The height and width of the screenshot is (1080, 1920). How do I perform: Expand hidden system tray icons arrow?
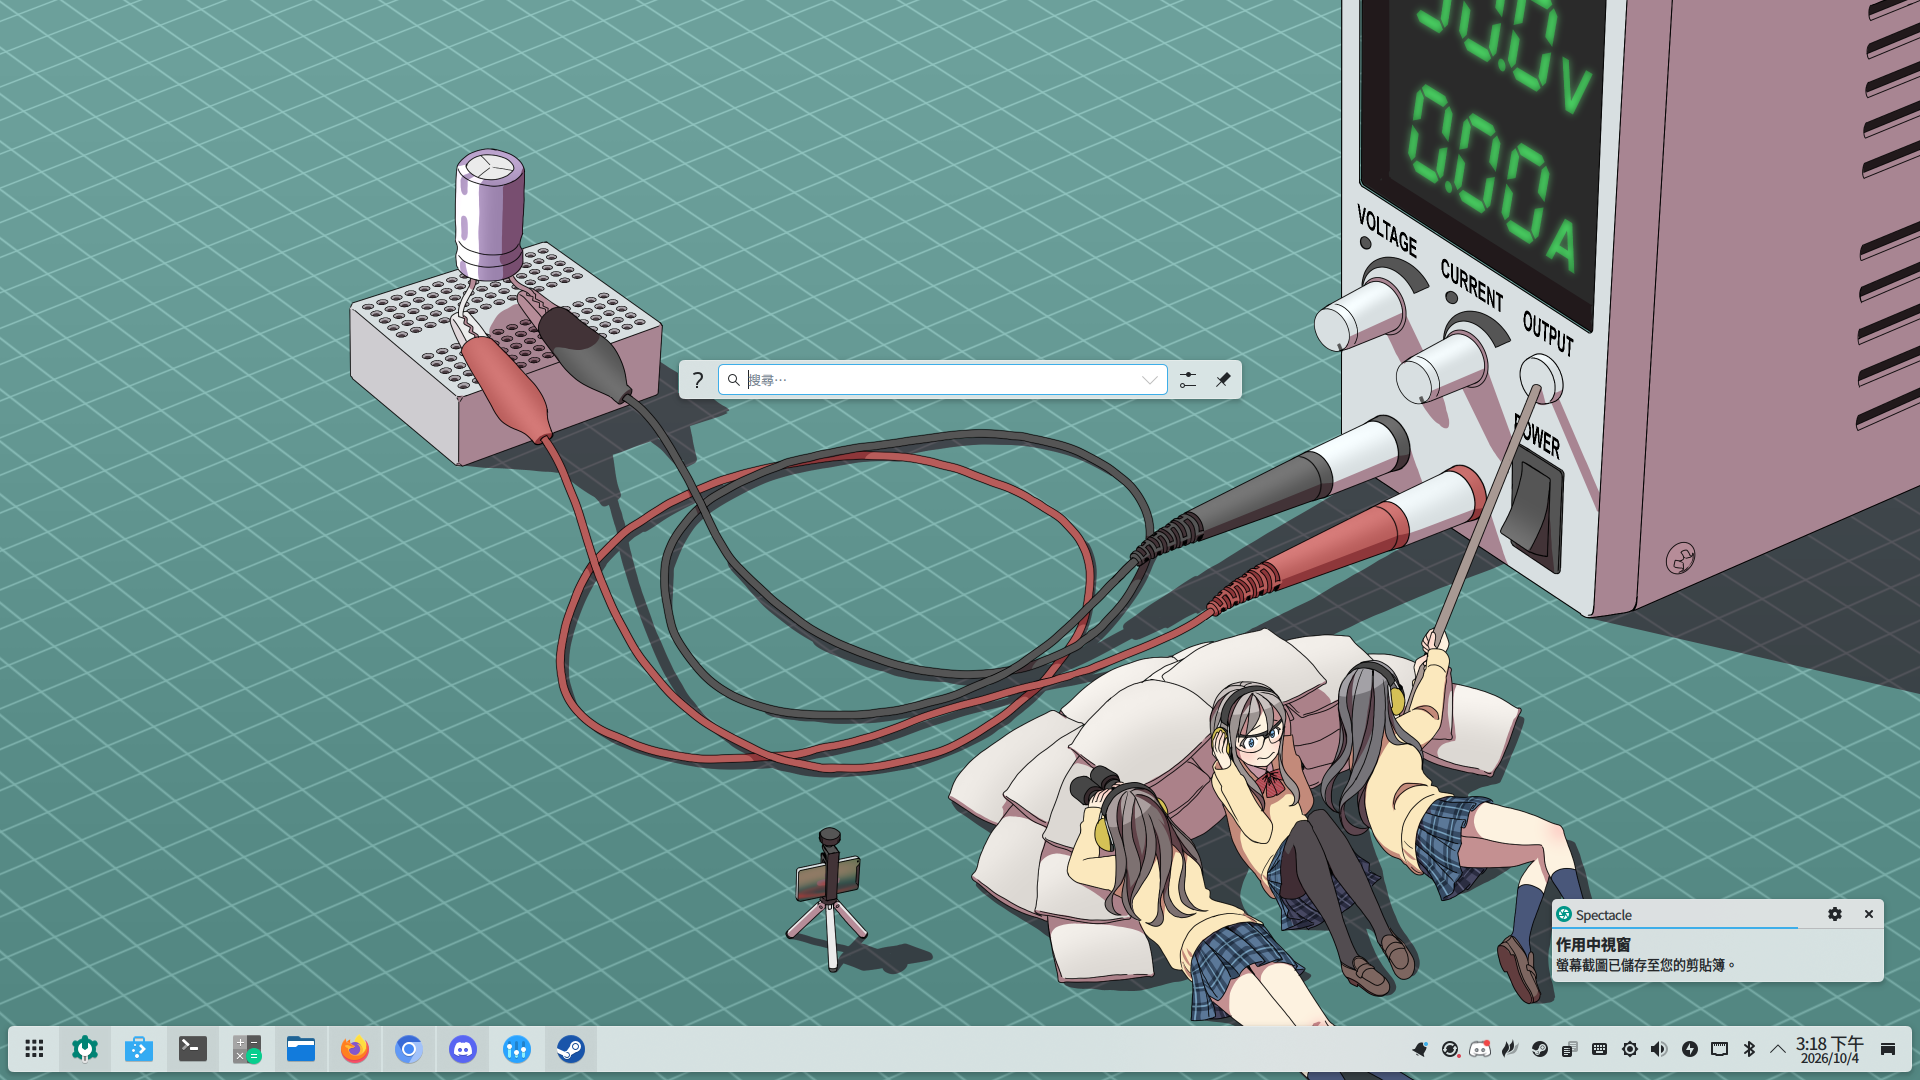point(1778,1049)
